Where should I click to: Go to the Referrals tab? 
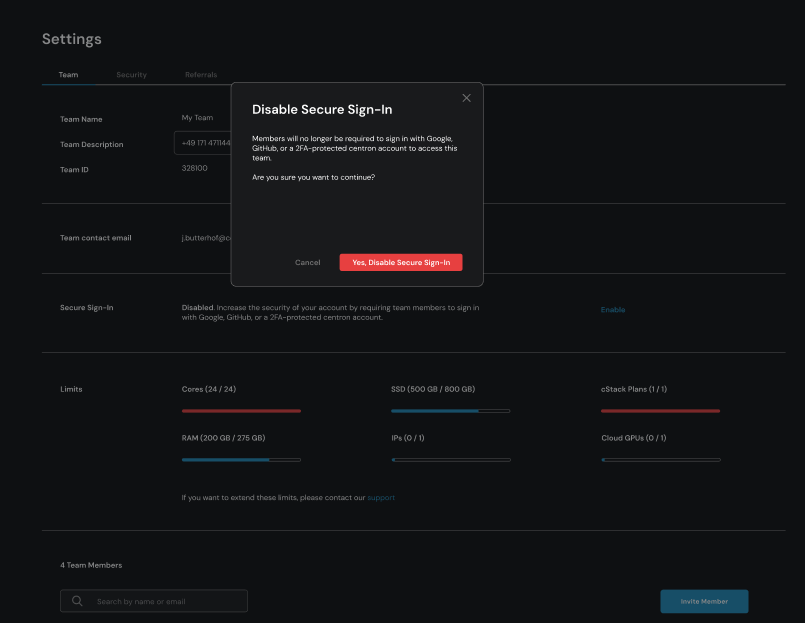click(201, 75)
